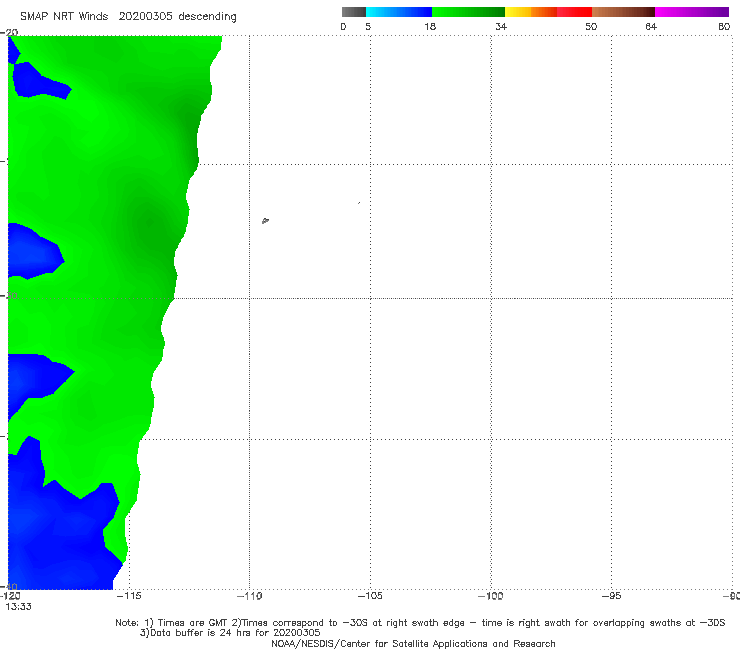The width and height of the screenshot is (740, 650).
Task: Click the brown 50–64 color bar segment
Action: pyautogui.click(x=623, y=12)
